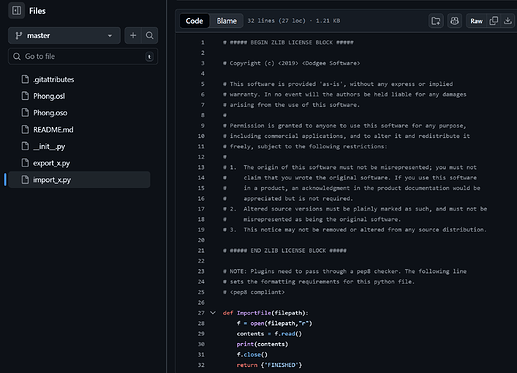Switch to the Code tab
517x373 pixels.
point(194,21)
